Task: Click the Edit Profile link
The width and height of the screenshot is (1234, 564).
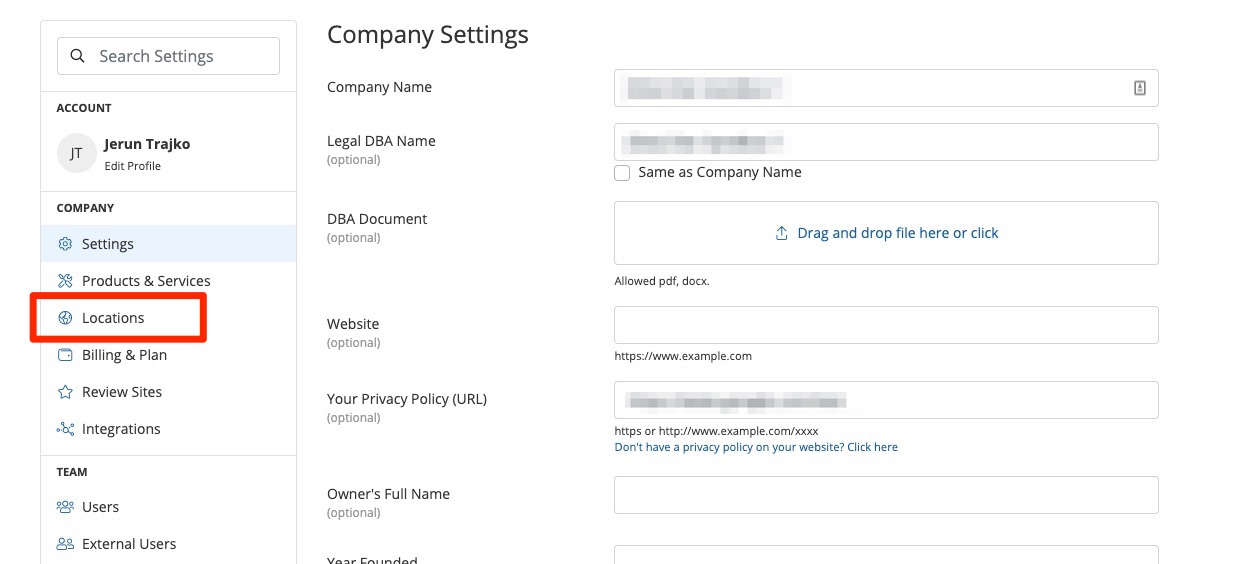Action: [132, 166]
